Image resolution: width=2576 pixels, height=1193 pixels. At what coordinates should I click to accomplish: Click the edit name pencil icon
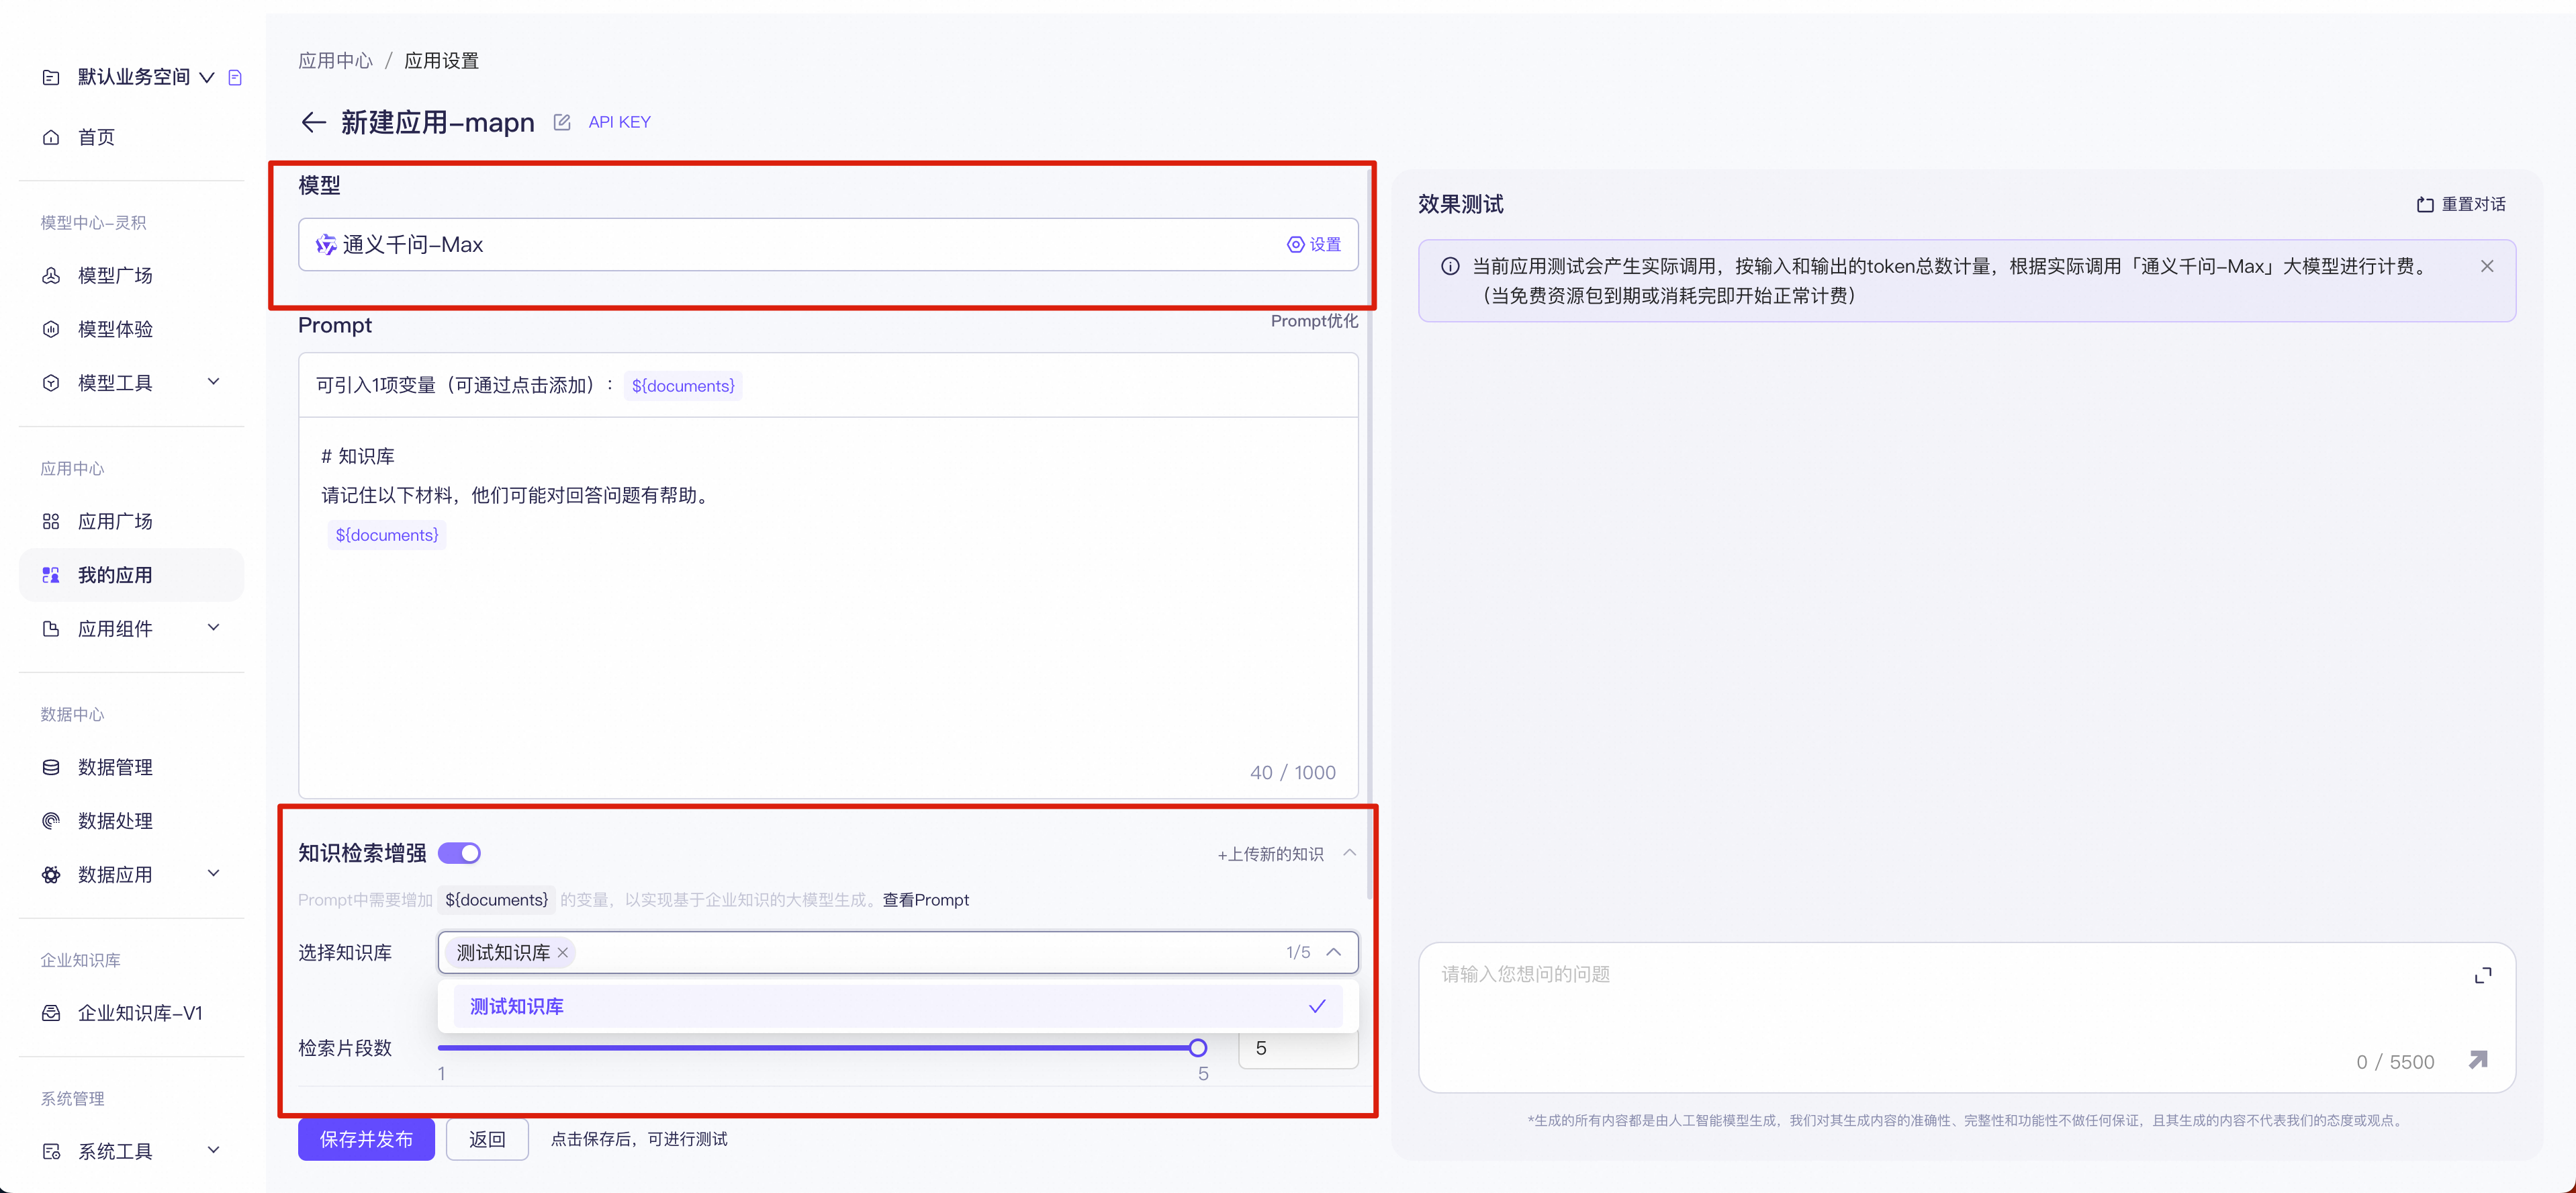tap(562, 122)
